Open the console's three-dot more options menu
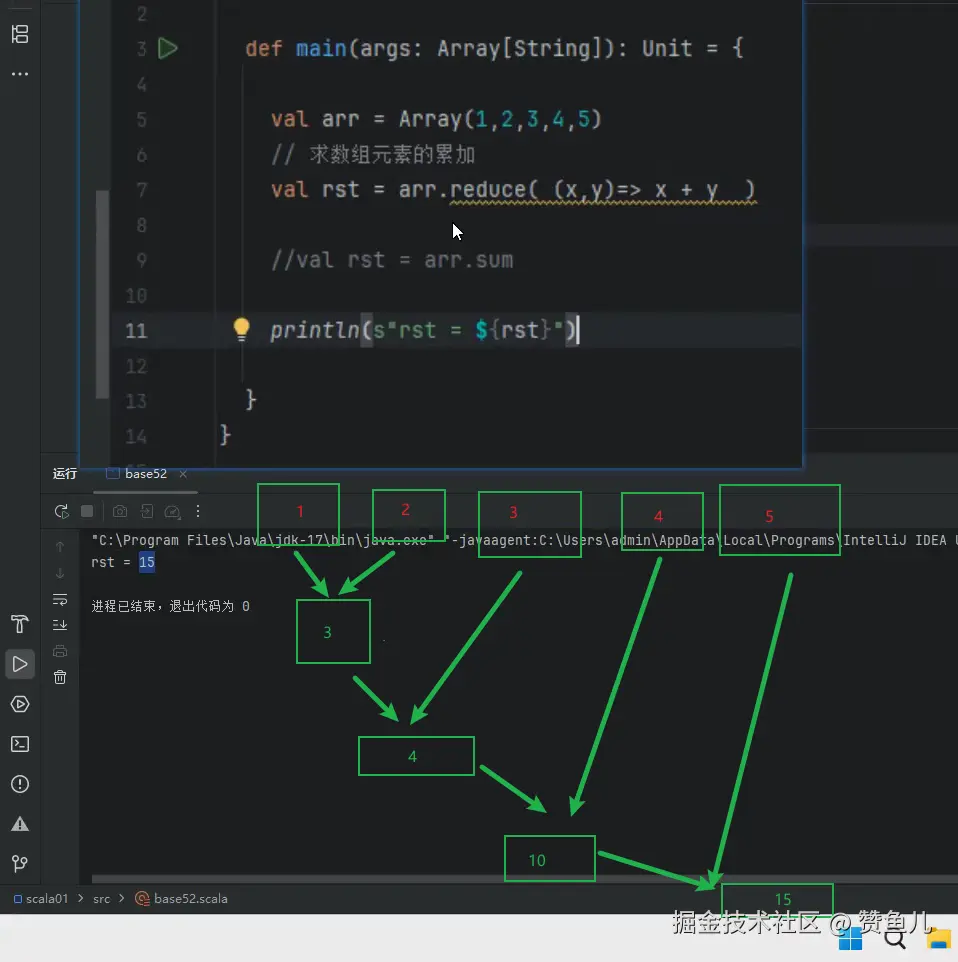958x962 pixels. (x=196, y=511)
